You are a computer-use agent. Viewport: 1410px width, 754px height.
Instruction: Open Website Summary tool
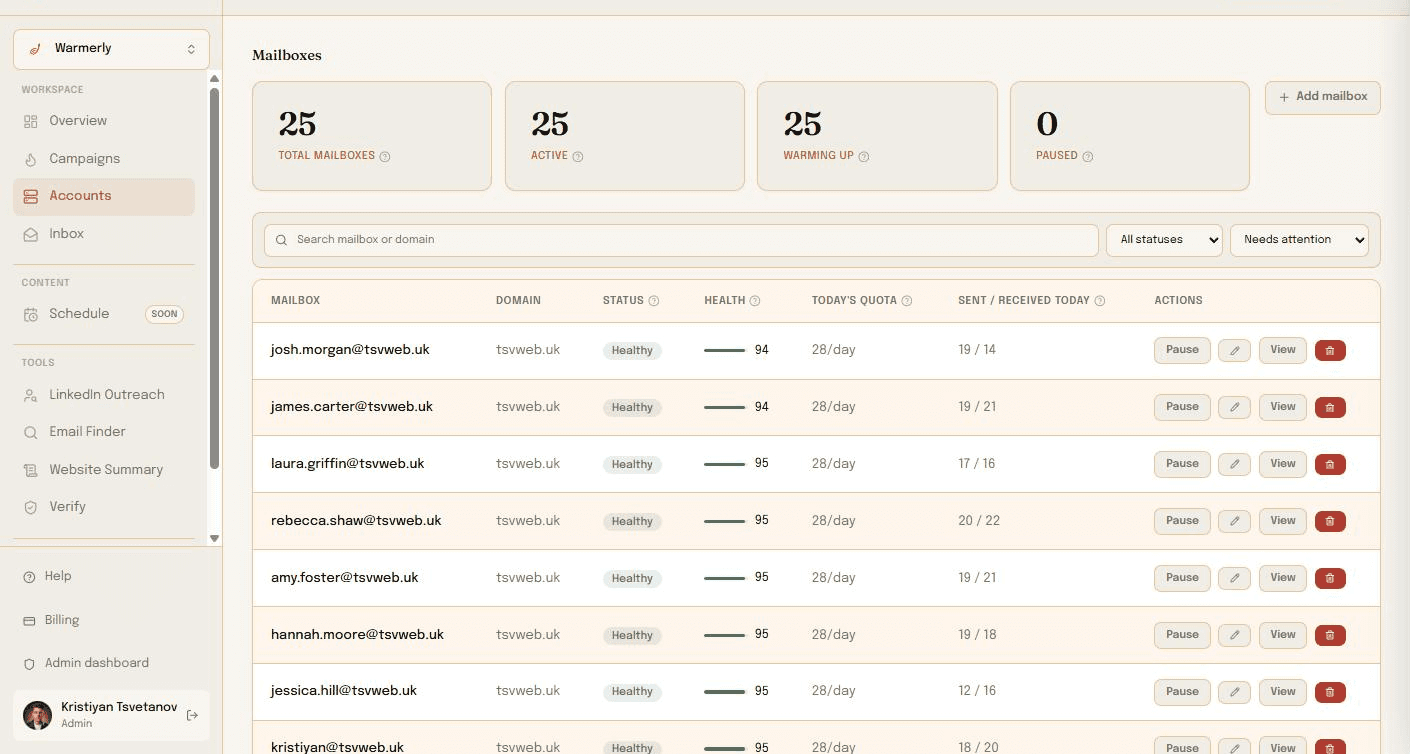coord(104,470)
